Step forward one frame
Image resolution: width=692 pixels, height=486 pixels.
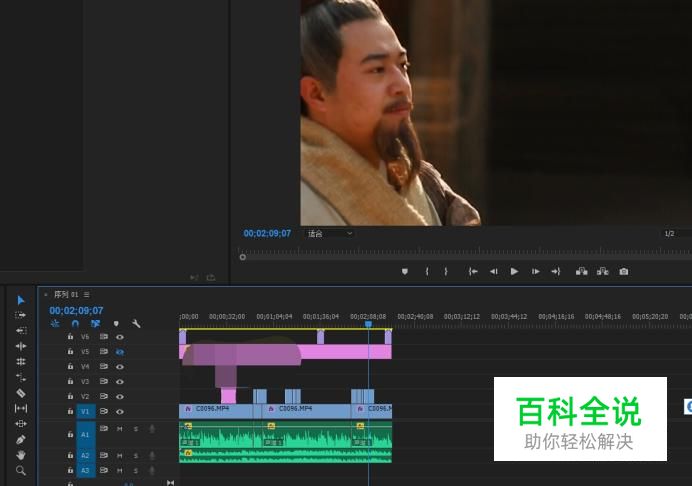coord(535,271)
